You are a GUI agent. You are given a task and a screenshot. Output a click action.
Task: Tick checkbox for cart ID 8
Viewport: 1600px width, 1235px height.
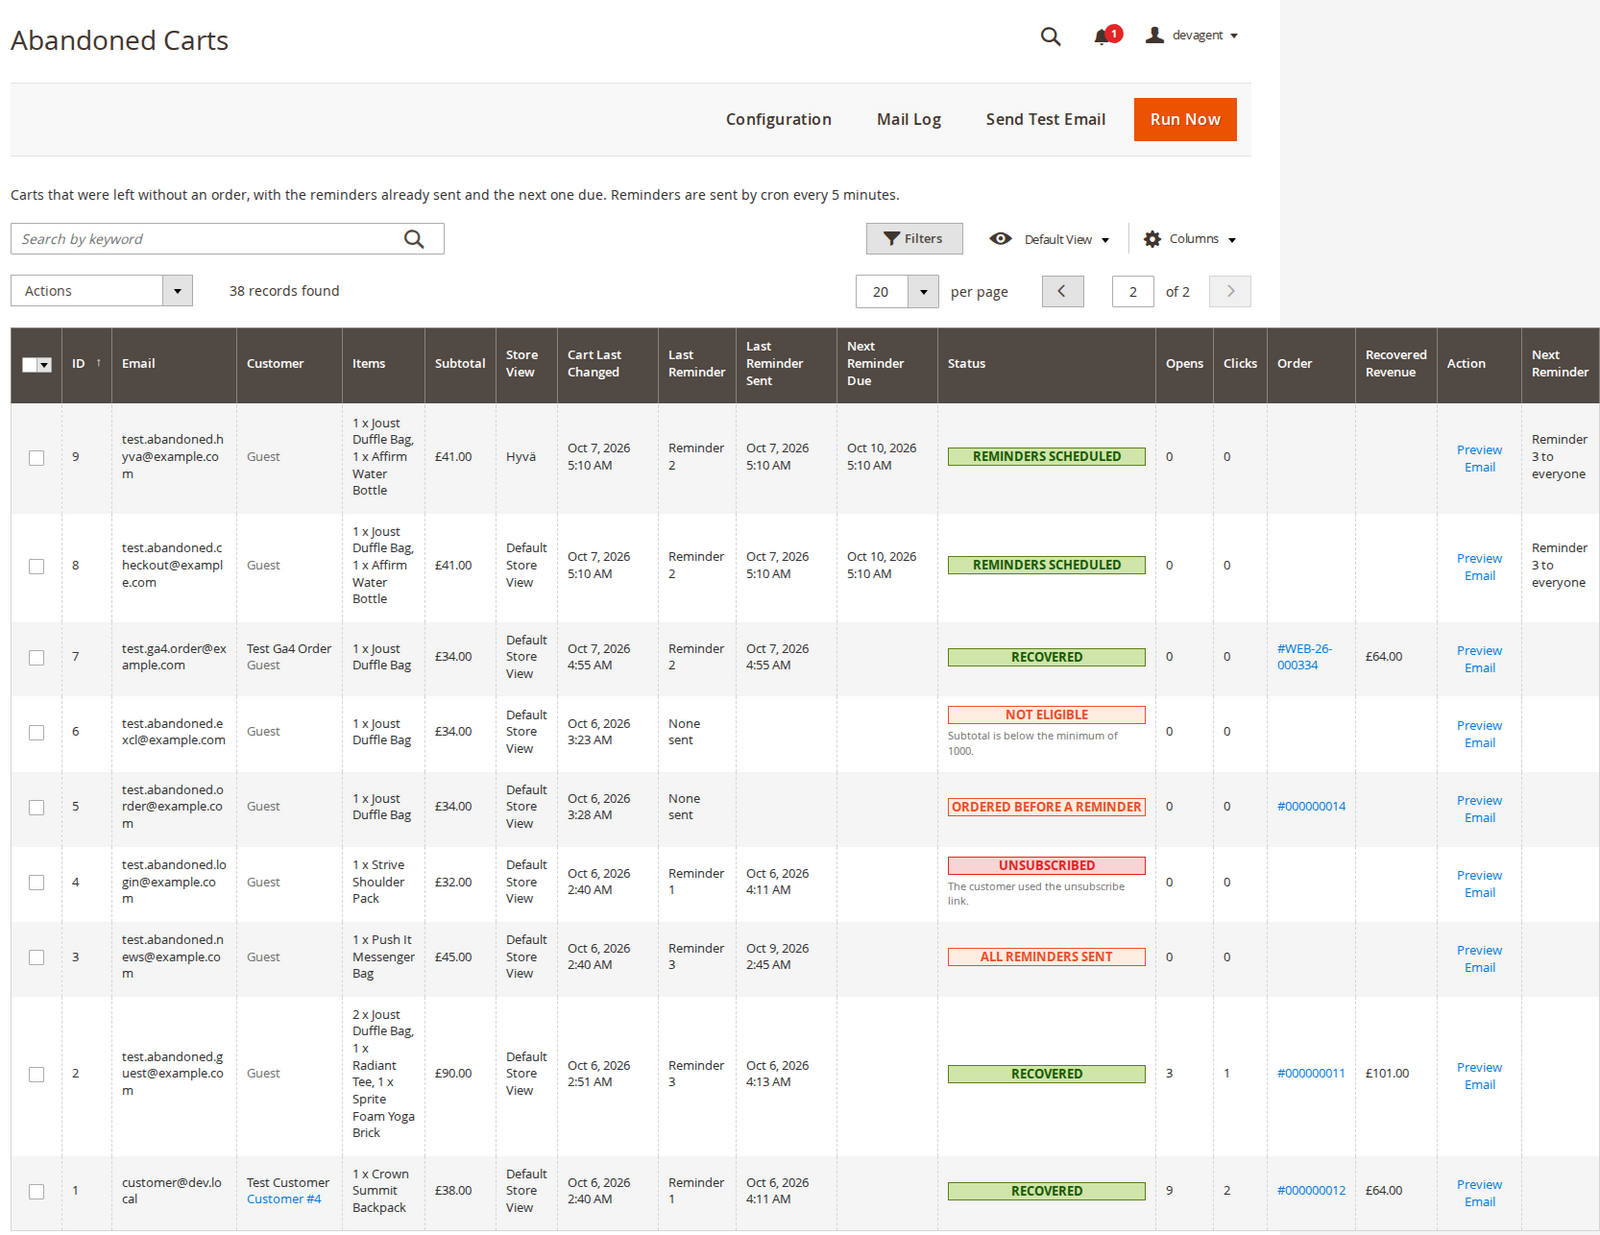click(x=37, y=566)
